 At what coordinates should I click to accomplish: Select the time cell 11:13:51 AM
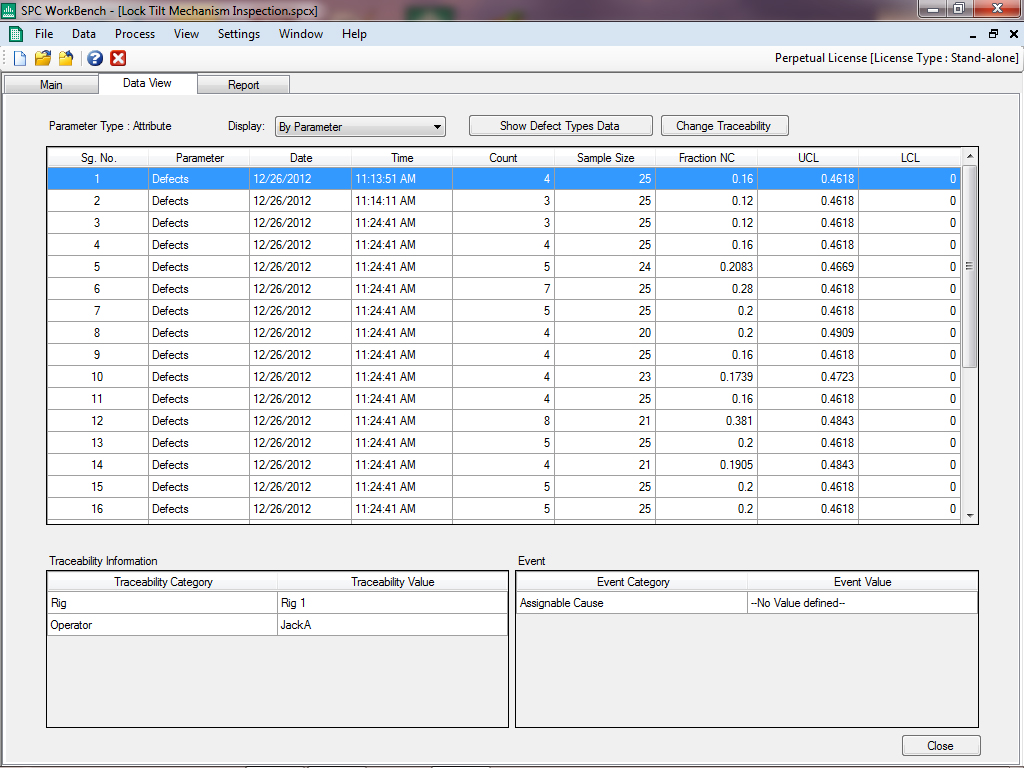point(402,179)
